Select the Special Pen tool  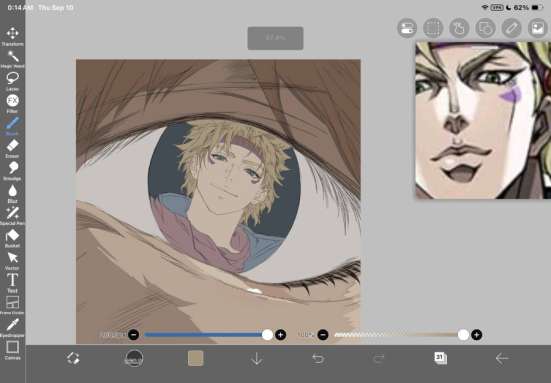tap(12, 216)
